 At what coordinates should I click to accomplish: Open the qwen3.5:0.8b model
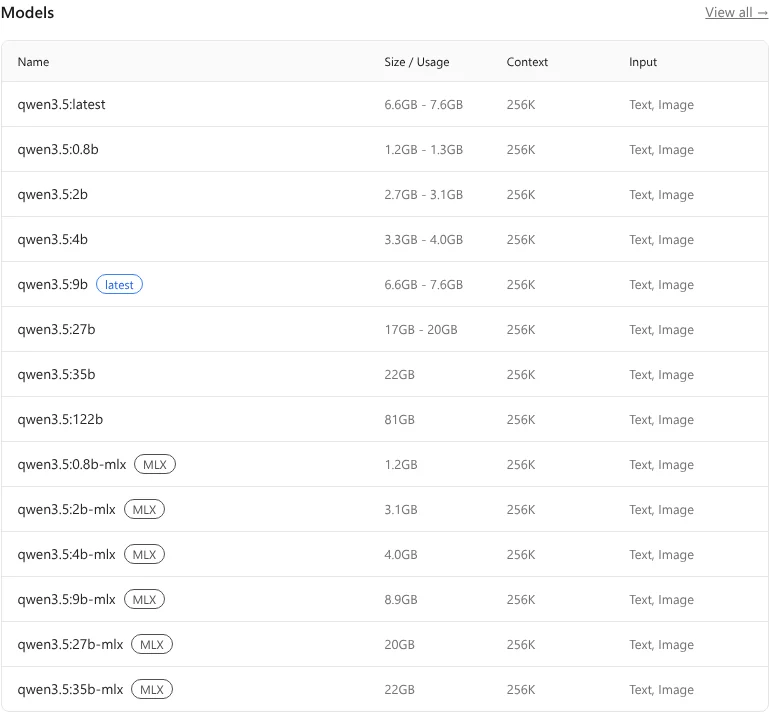click(x=58, y=150)
